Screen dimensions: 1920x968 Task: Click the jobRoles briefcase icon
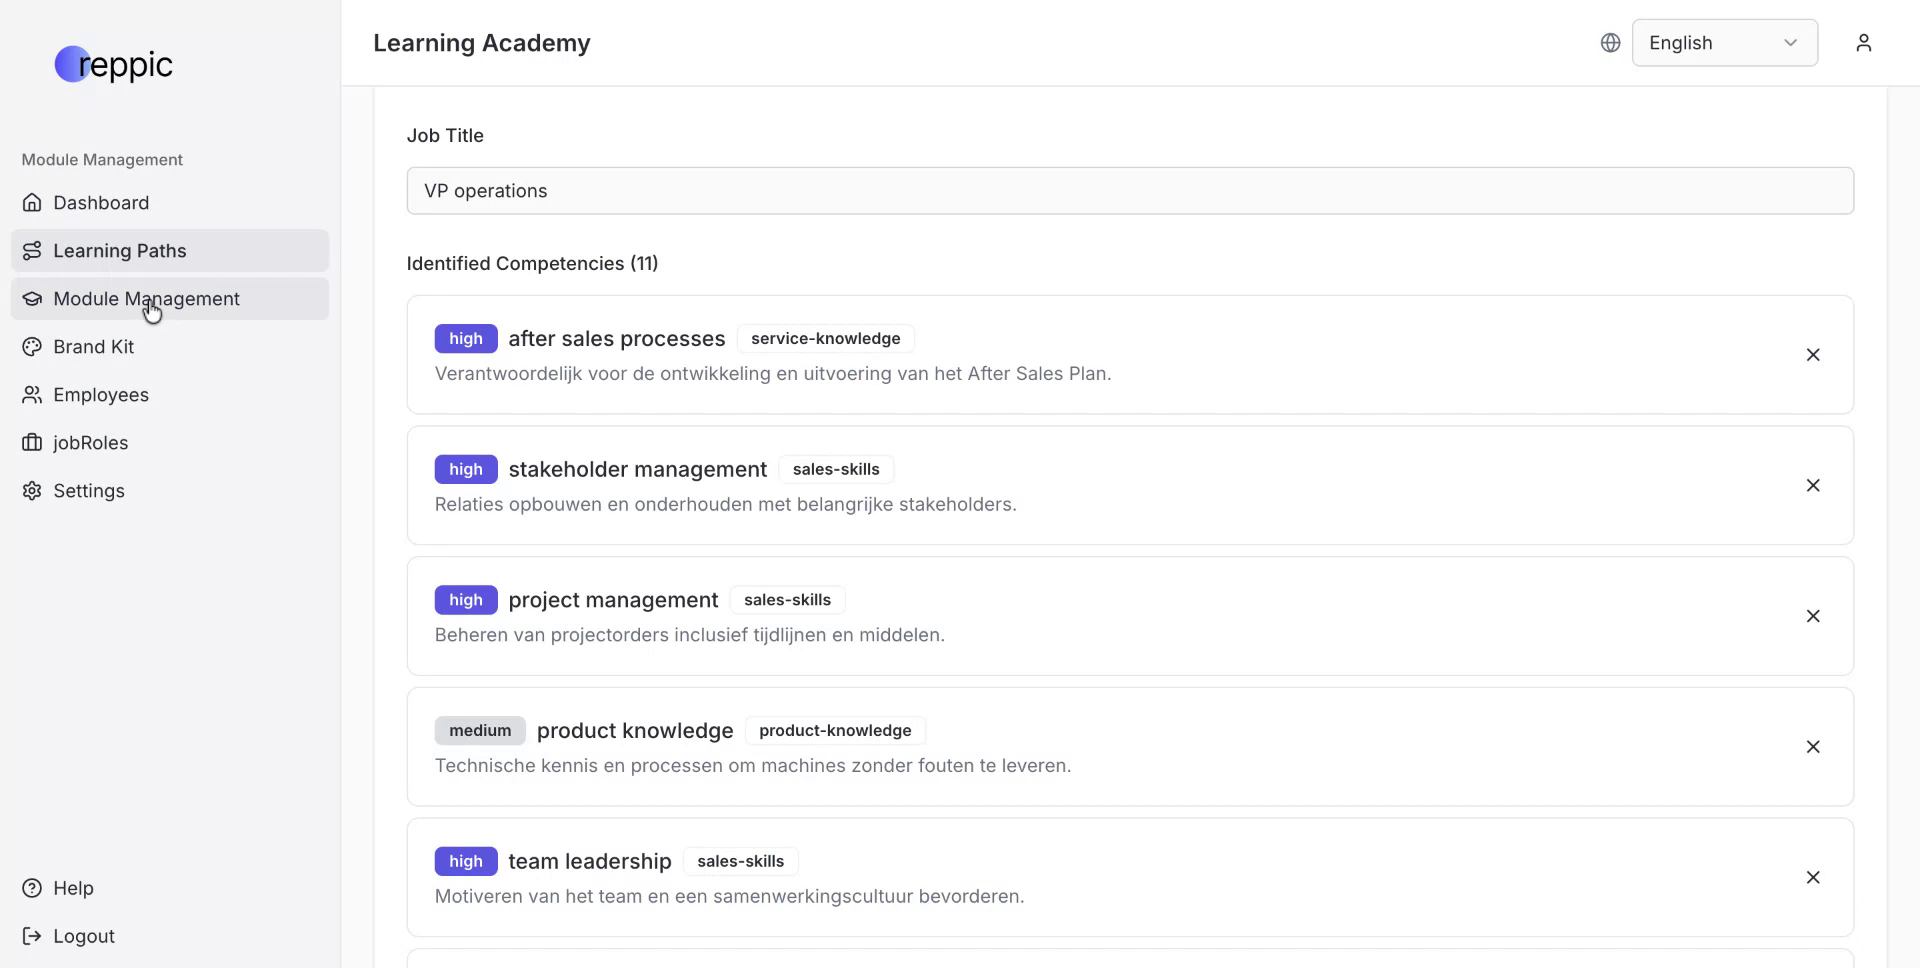pyautogui.click(x=32, y=443)
